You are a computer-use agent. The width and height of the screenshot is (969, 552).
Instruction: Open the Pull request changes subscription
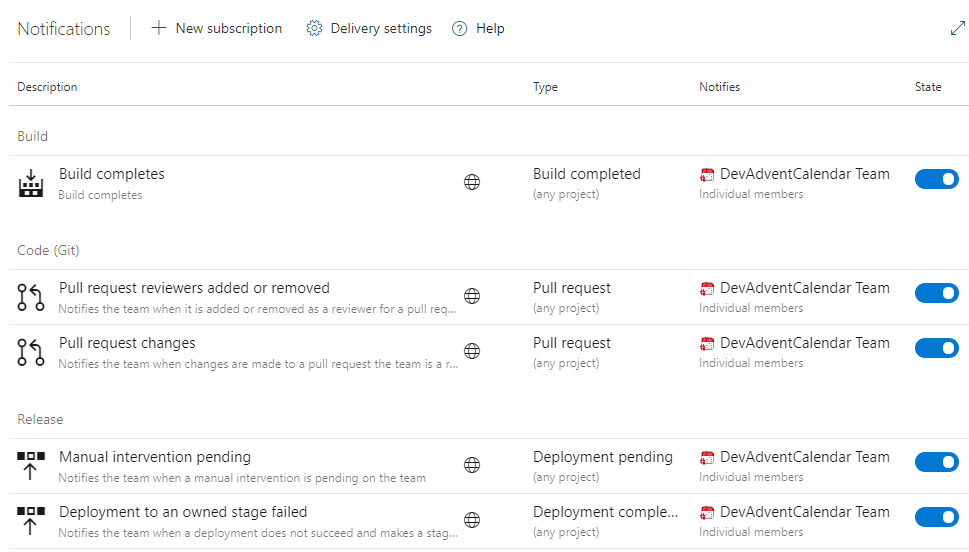pos(127,343)
